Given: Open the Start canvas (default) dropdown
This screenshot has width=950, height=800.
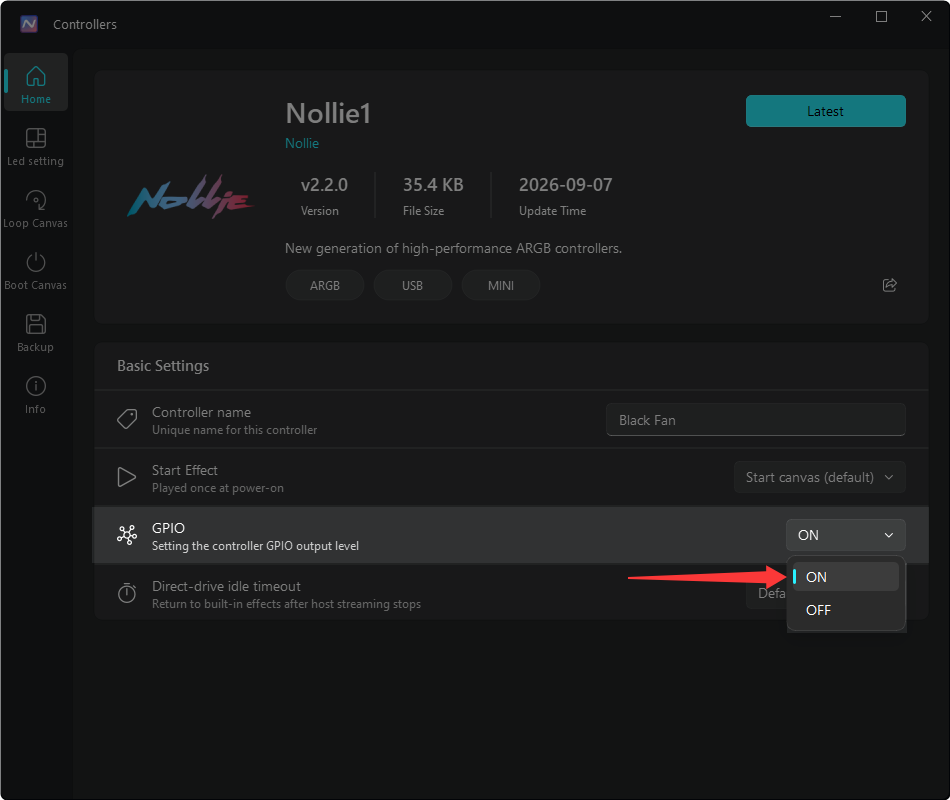Looking at the screenshot, I should coord(820,477).
